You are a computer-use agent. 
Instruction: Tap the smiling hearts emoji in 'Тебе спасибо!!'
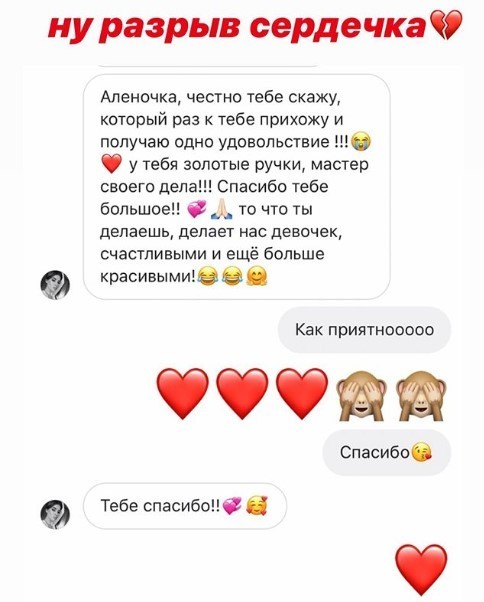pyautogui.click(x=258, y=506)
